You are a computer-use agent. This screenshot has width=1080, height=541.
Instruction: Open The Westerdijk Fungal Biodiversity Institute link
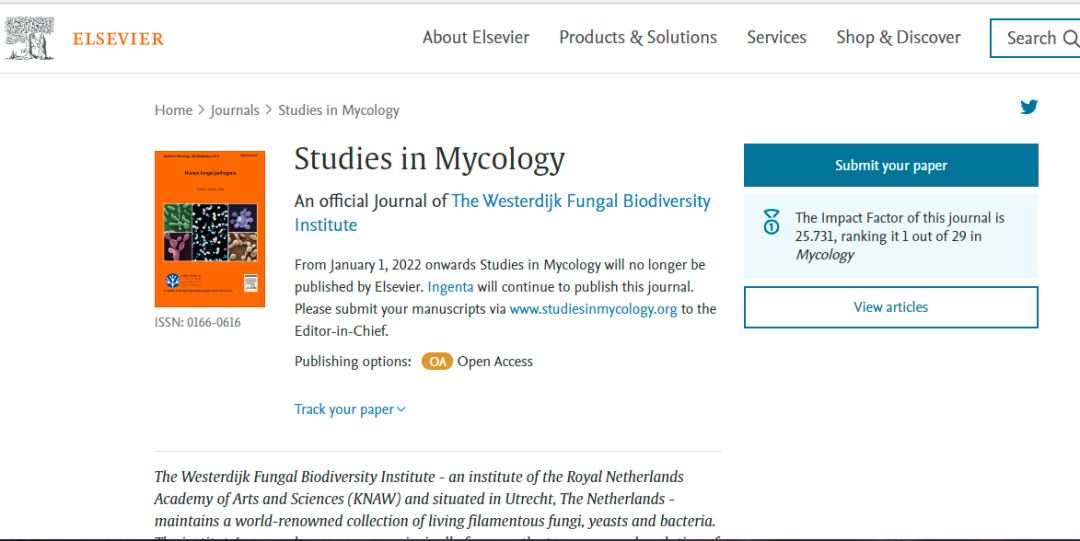(x=580, y=201)
